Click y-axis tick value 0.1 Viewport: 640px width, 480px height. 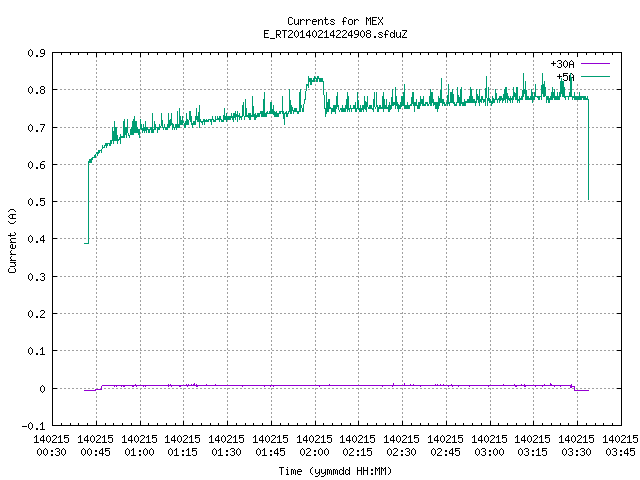coord(36,351)
